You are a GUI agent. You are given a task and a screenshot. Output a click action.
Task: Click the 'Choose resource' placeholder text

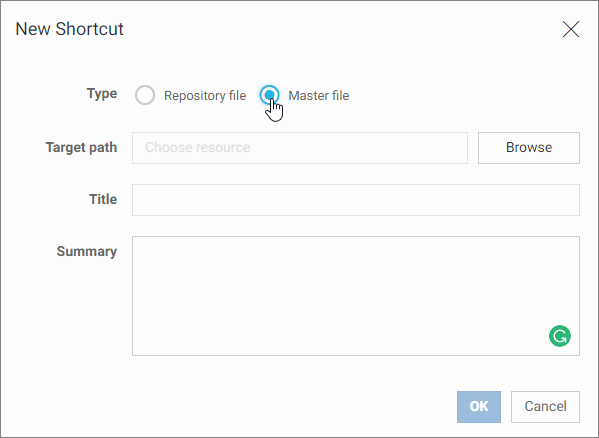(x=198, y=147)
